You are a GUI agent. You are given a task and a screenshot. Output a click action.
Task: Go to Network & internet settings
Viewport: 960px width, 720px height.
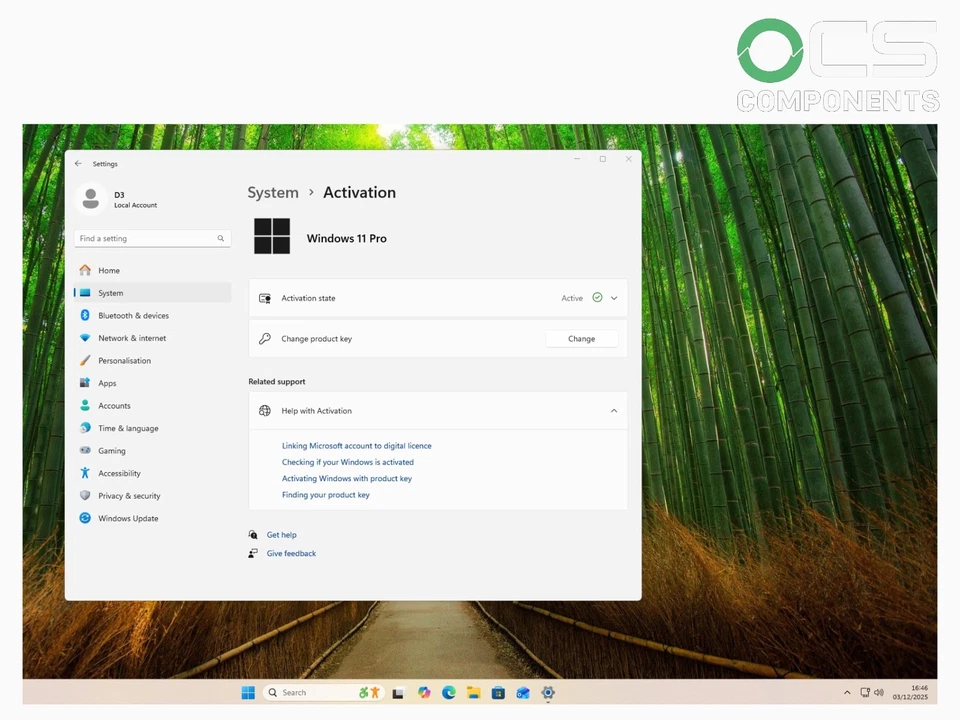coord(152,338)
